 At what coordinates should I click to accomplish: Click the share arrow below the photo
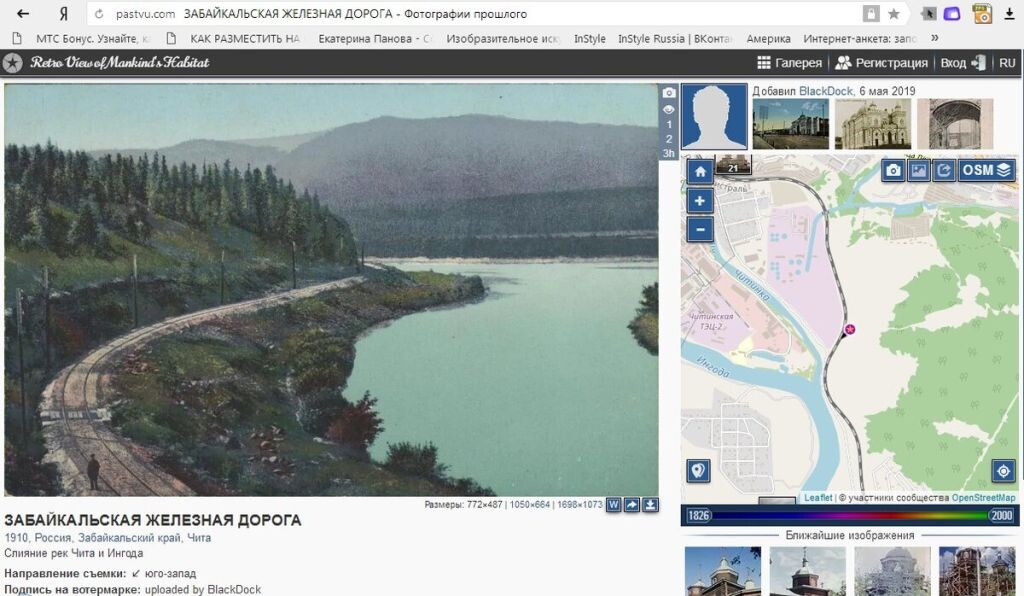pyautogui.click(x=632, y=505)
